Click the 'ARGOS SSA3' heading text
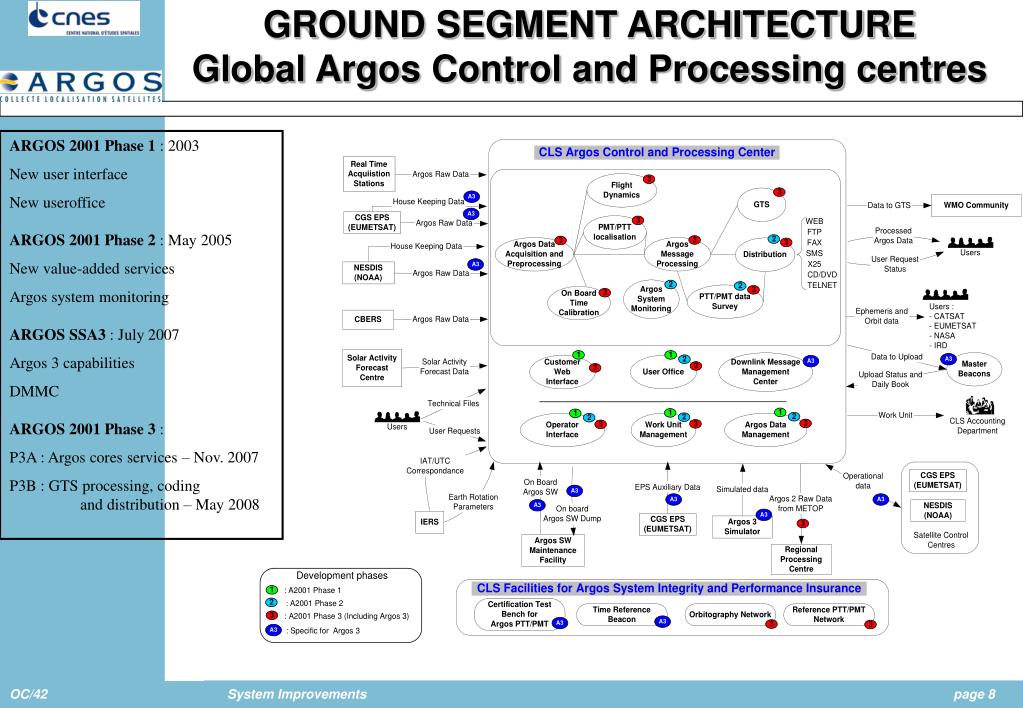Image resolution: width=1023 pixels, height=708 pixels. [x=57, y=335]
